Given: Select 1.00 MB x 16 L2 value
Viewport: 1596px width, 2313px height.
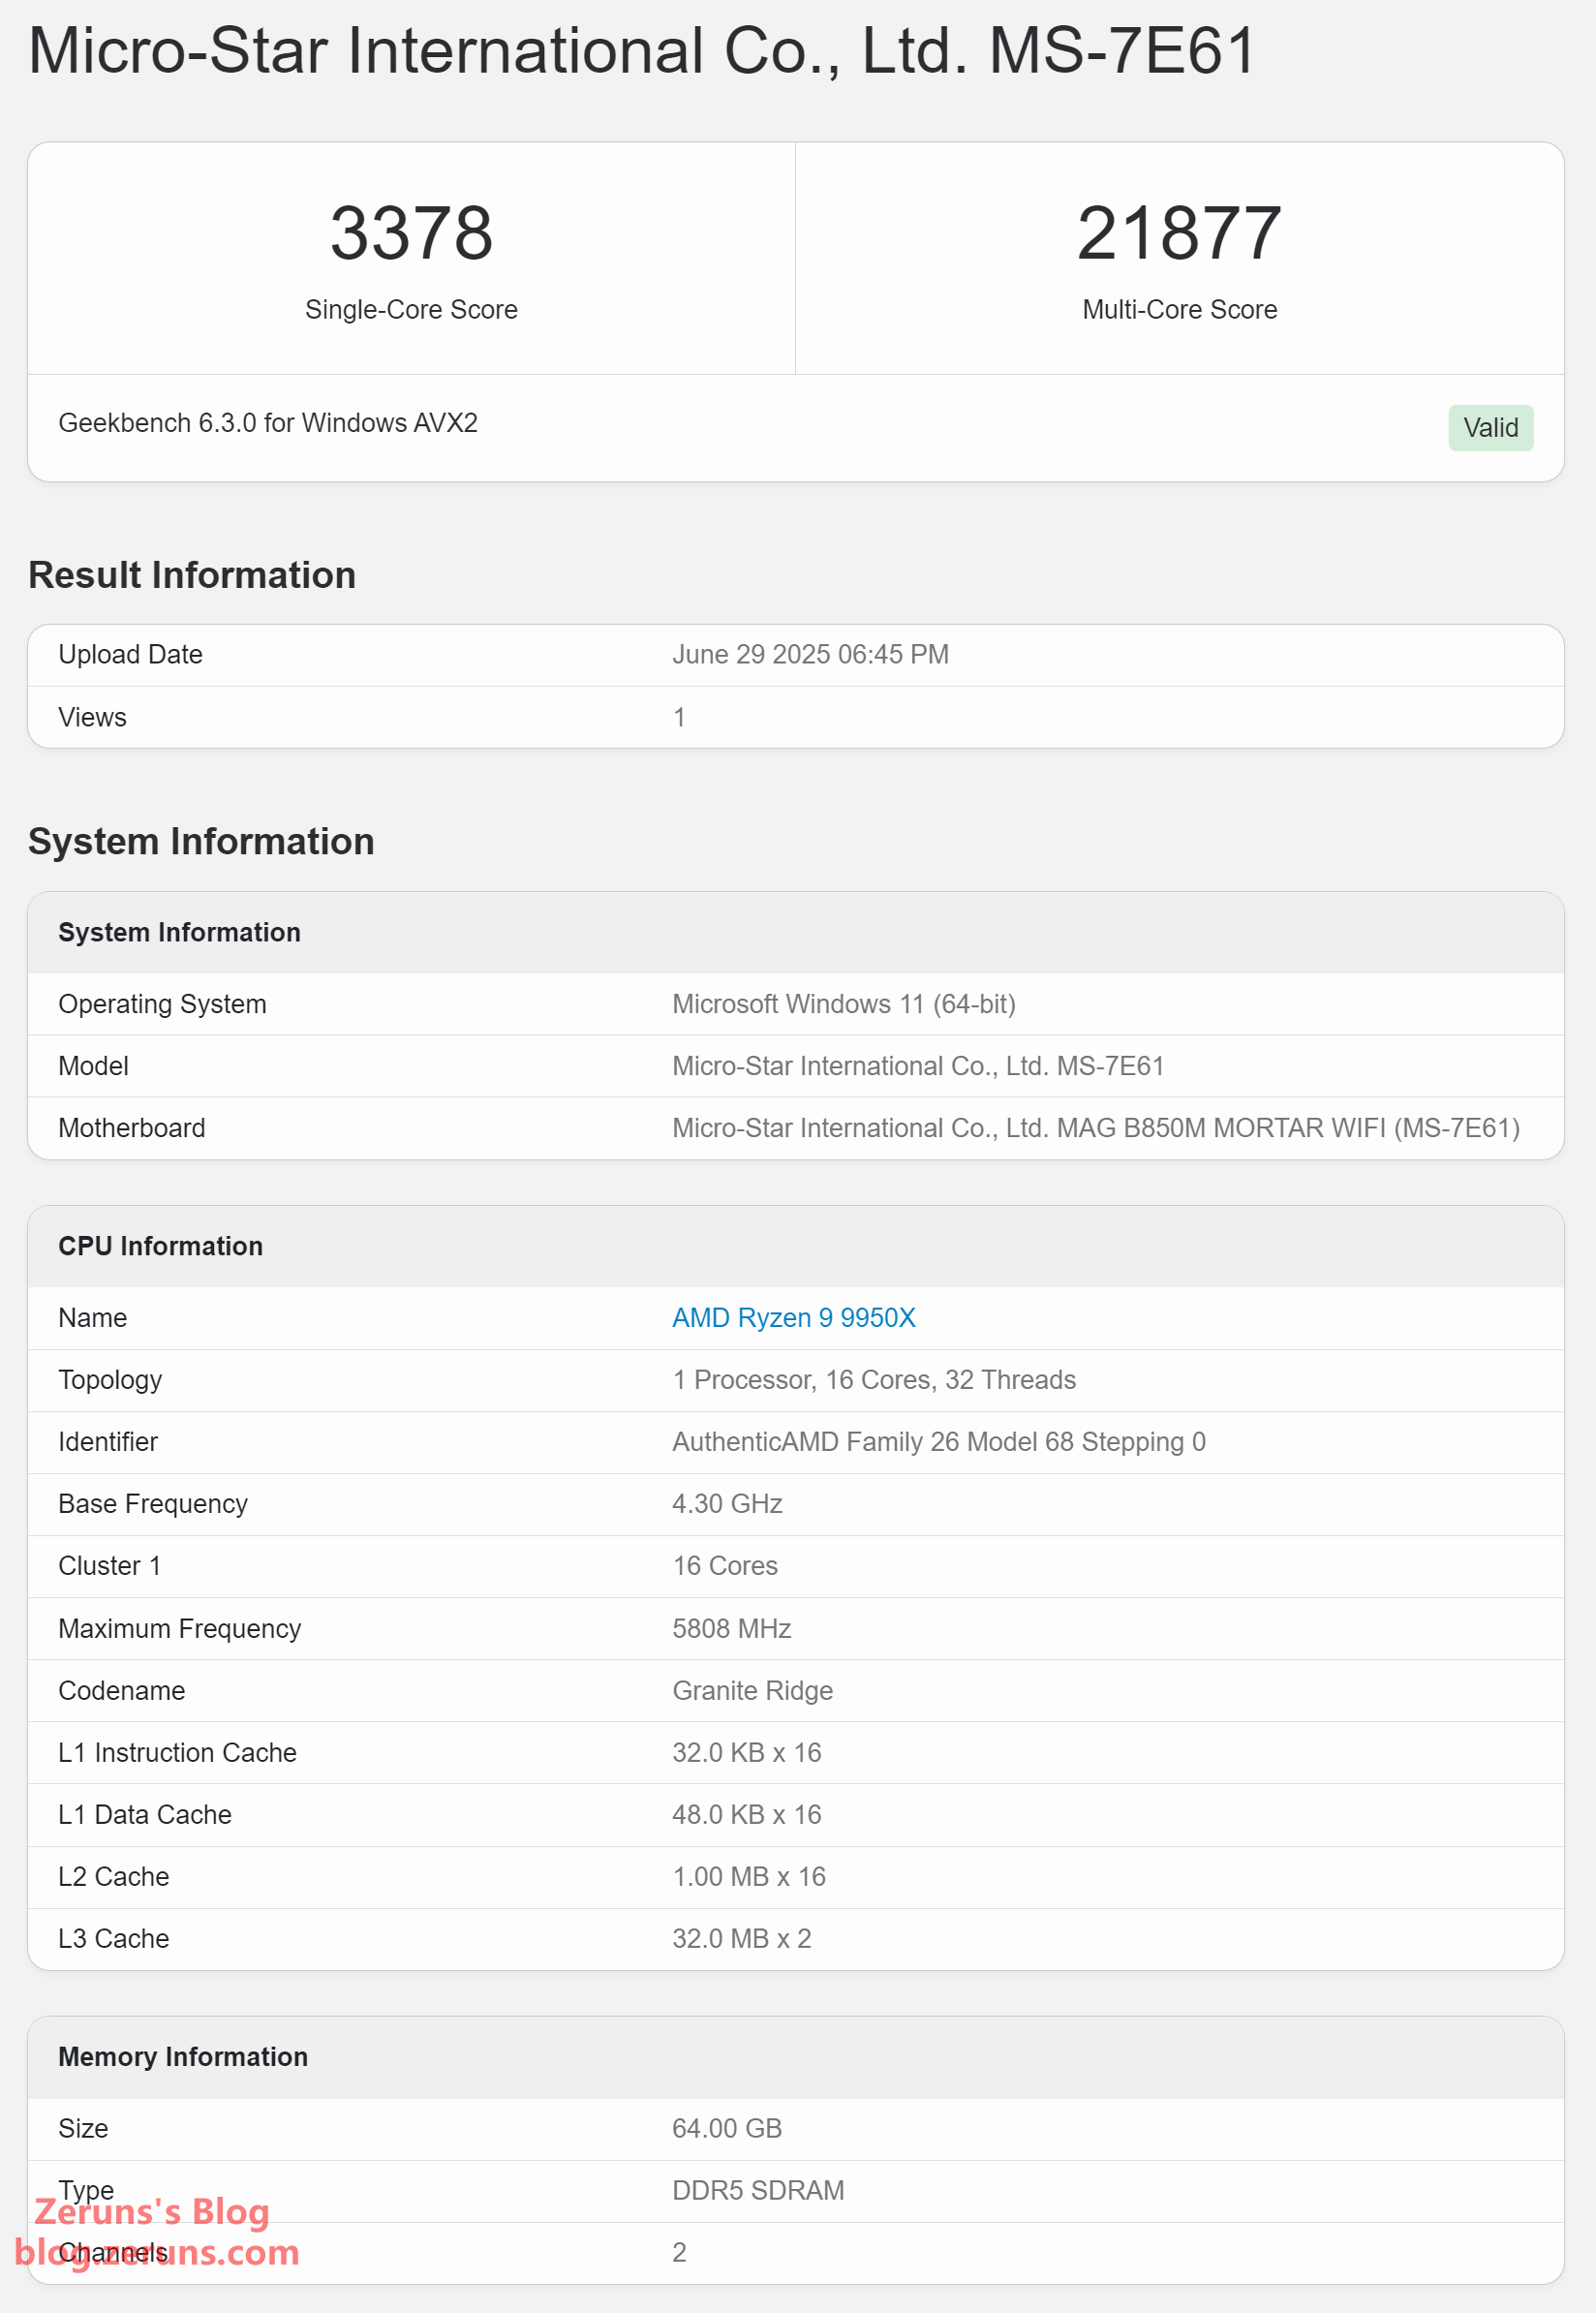Looking at the screenshot, I should point(748,1876).
